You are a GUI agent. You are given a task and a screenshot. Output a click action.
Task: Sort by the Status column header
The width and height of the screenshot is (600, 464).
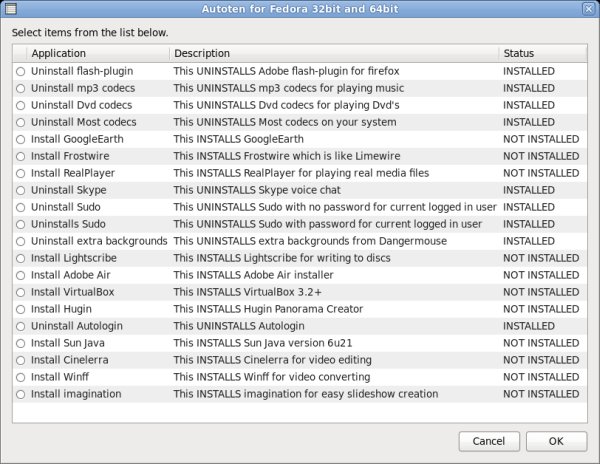[x=541, y=53]
